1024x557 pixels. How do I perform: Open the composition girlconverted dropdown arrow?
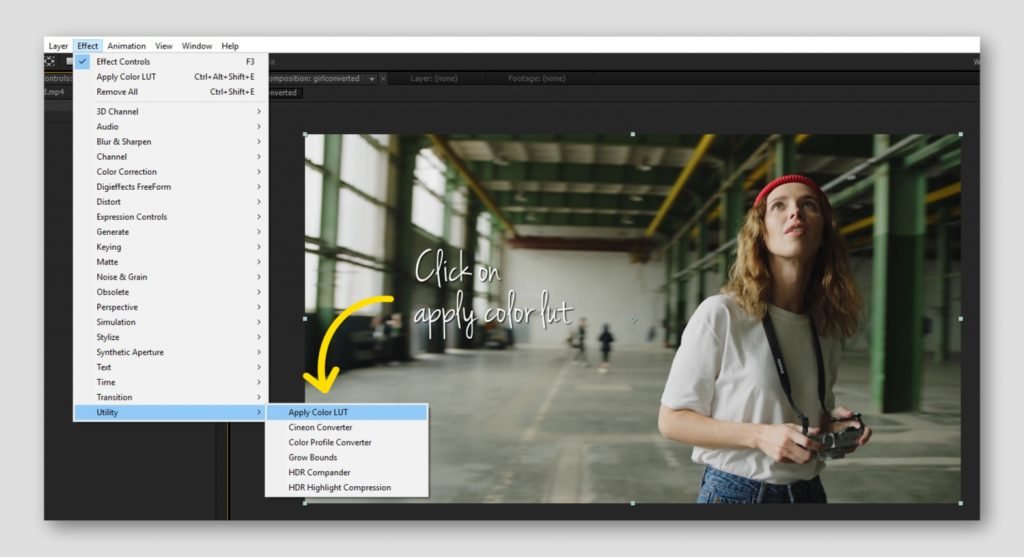(372, 79)
